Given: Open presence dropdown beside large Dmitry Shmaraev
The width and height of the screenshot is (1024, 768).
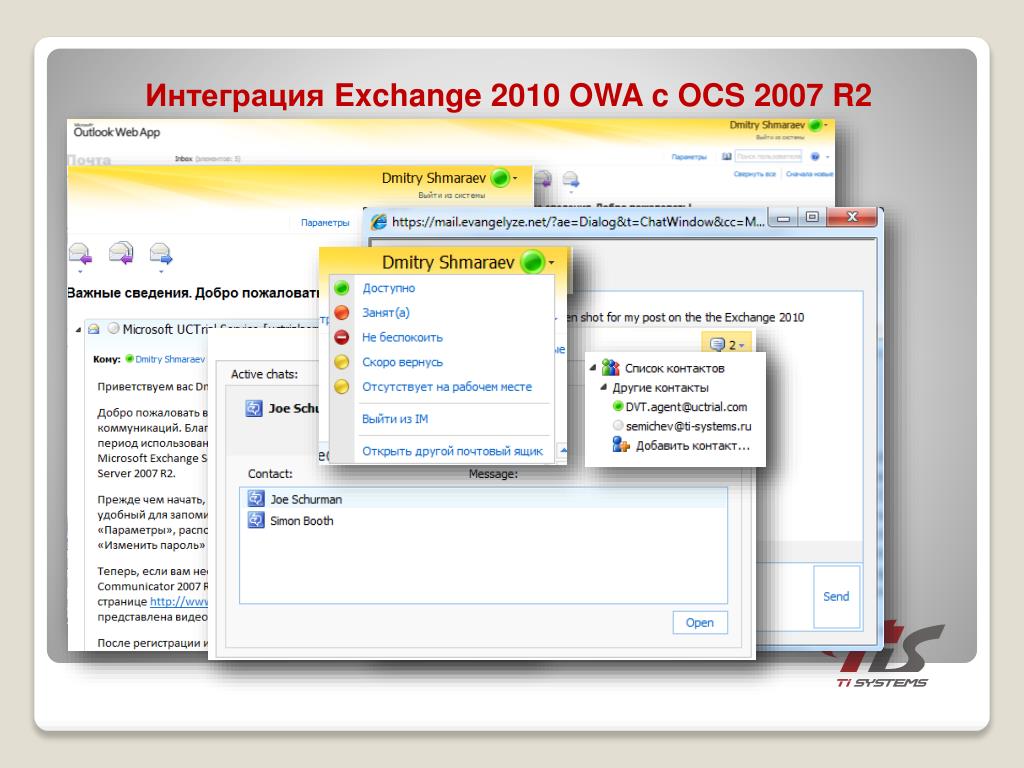Looking at the screenshot, I should (552, 263).
